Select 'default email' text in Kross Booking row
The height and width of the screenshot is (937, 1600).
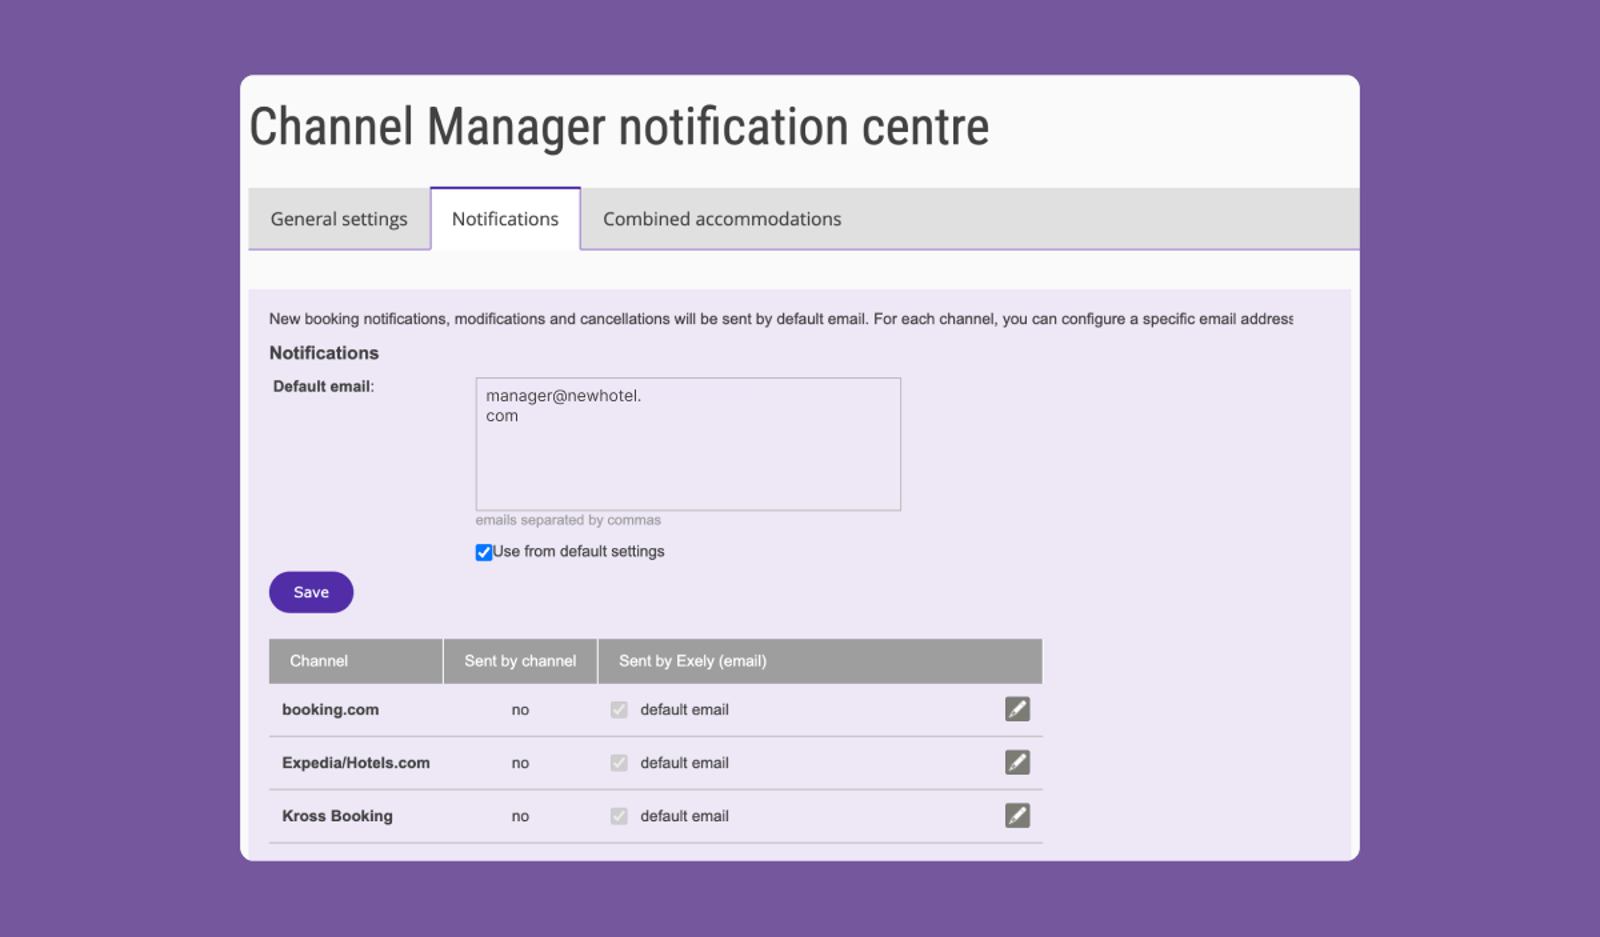[x=684, y=816]
